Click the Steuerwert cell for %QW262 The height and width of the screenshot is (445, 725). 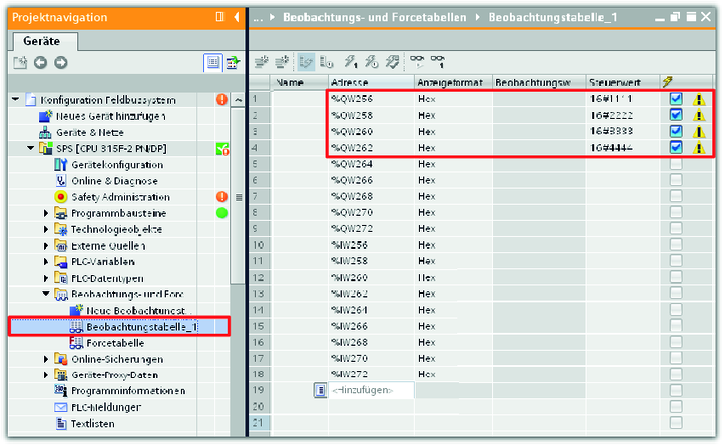620,147
